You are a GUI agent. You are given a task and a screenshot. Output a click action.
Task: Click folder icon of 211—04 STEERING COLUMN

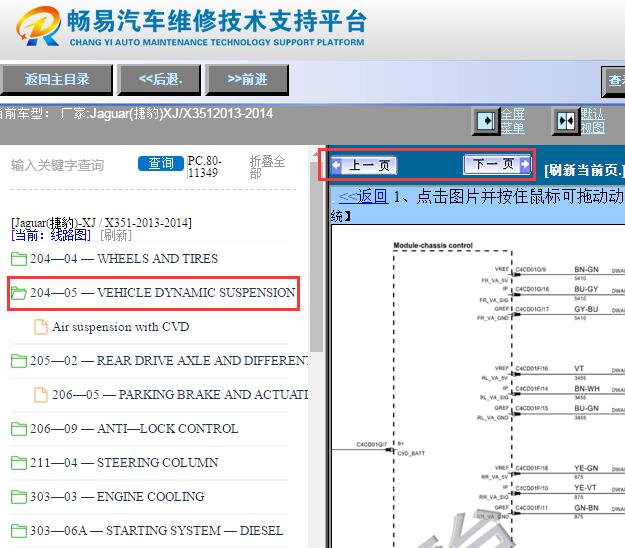click(19, 463)
